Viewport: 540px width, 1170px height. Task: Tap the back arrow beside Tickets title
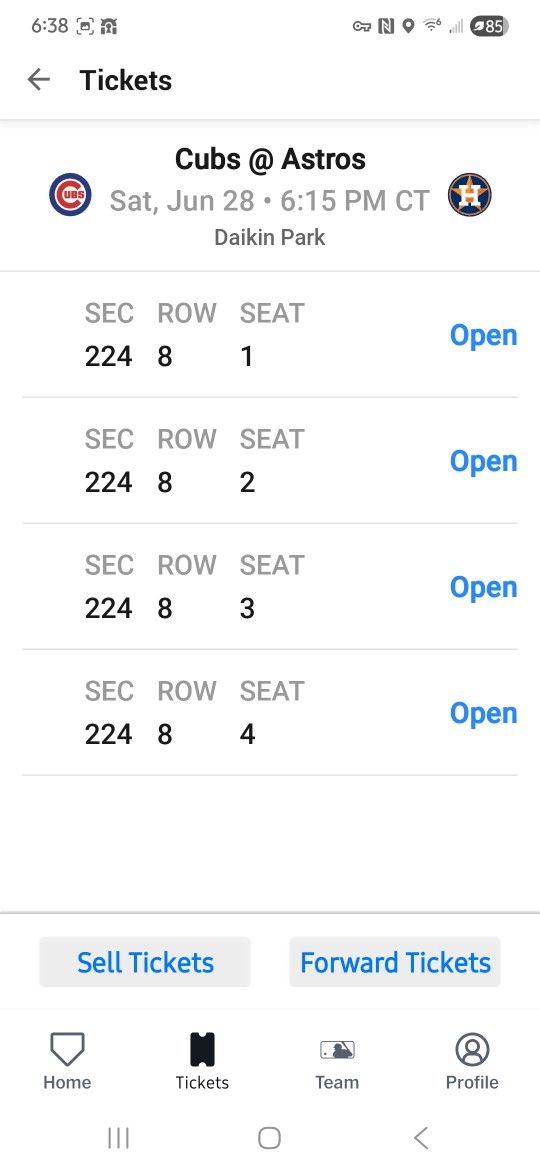[38, 80]
